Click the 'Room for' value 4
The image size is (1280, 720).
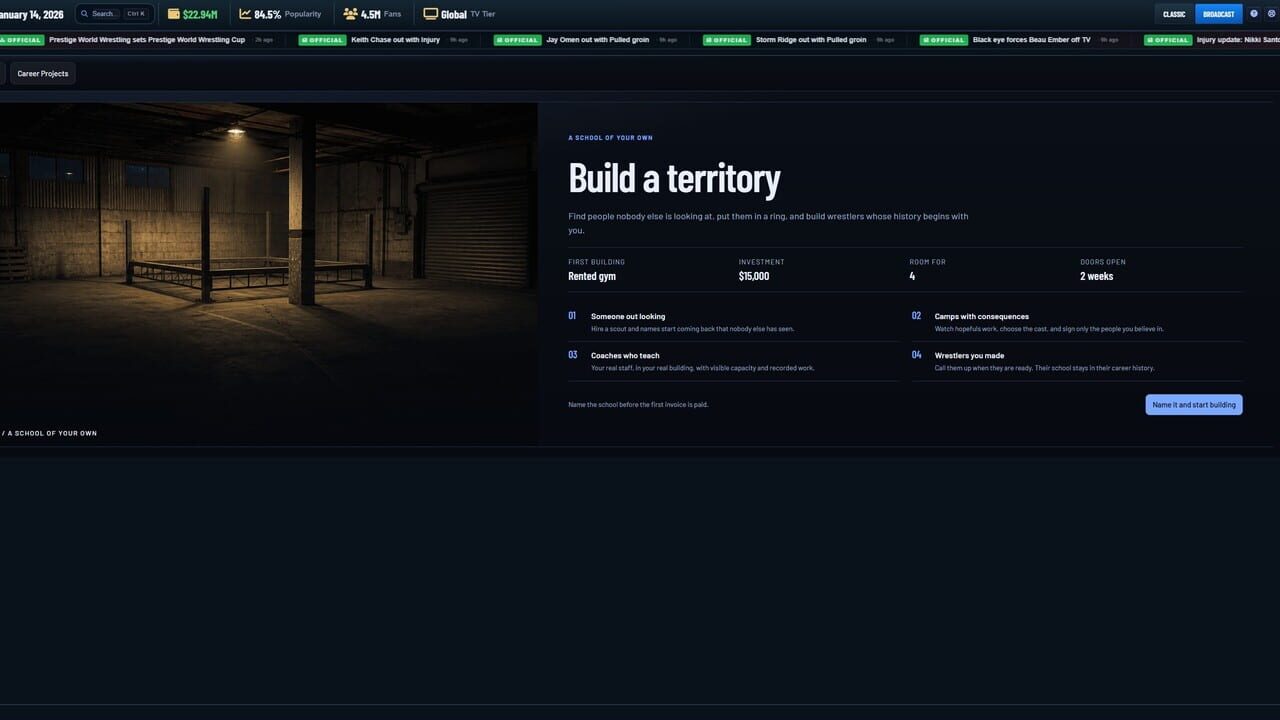[912, 276]
